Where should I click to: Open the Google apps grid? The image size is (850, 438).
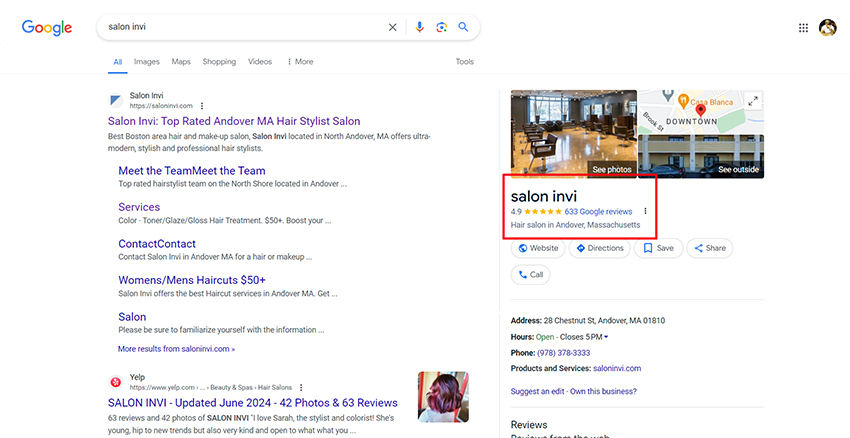803,28
